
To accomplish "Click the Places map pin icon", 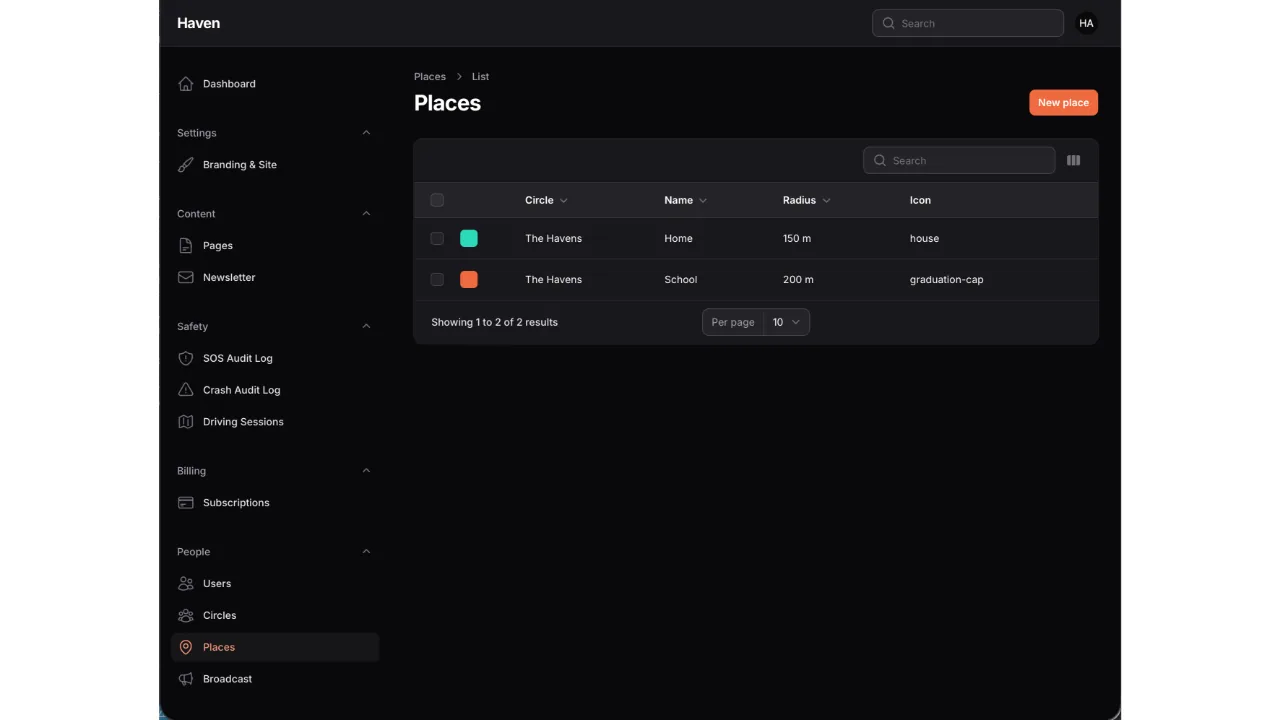I will [x=185, y=648].
